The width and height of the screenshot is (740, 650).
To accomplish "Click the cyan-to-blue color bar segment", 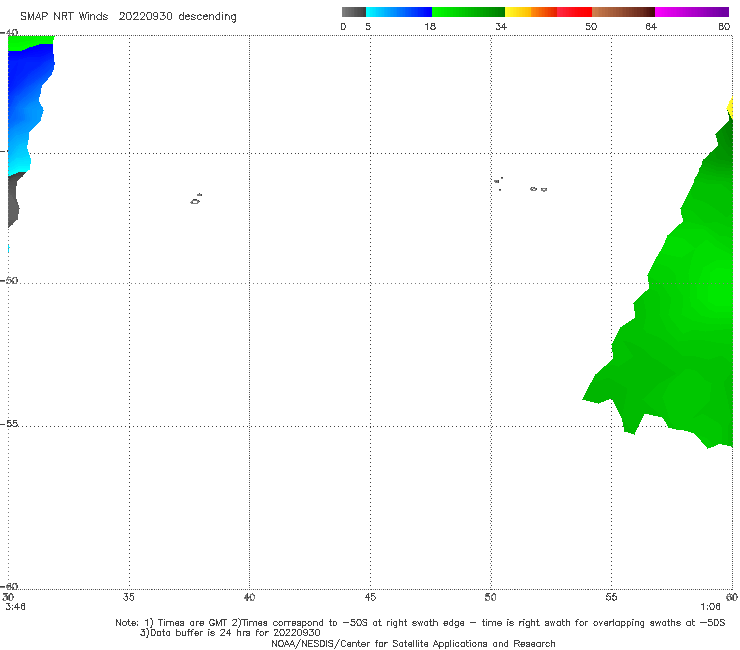I will tap(399, 12).
